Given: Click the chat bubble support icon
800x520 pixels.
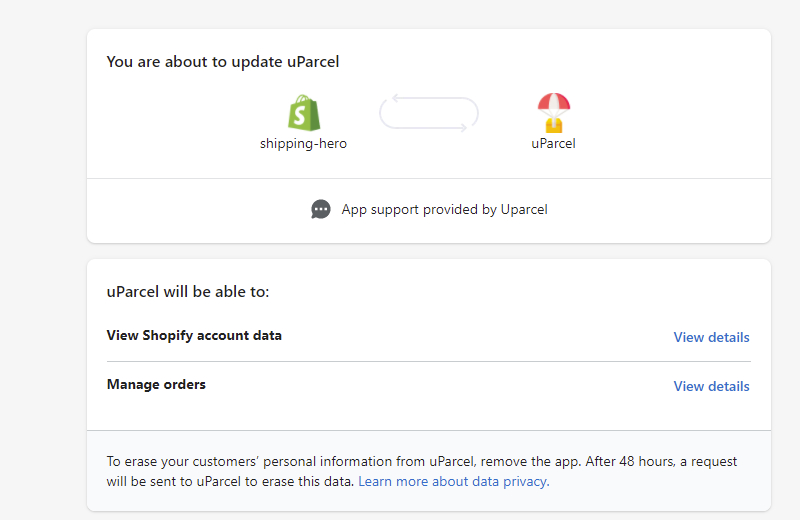Looking at the screenshot, I should click(x=321, y=209).
